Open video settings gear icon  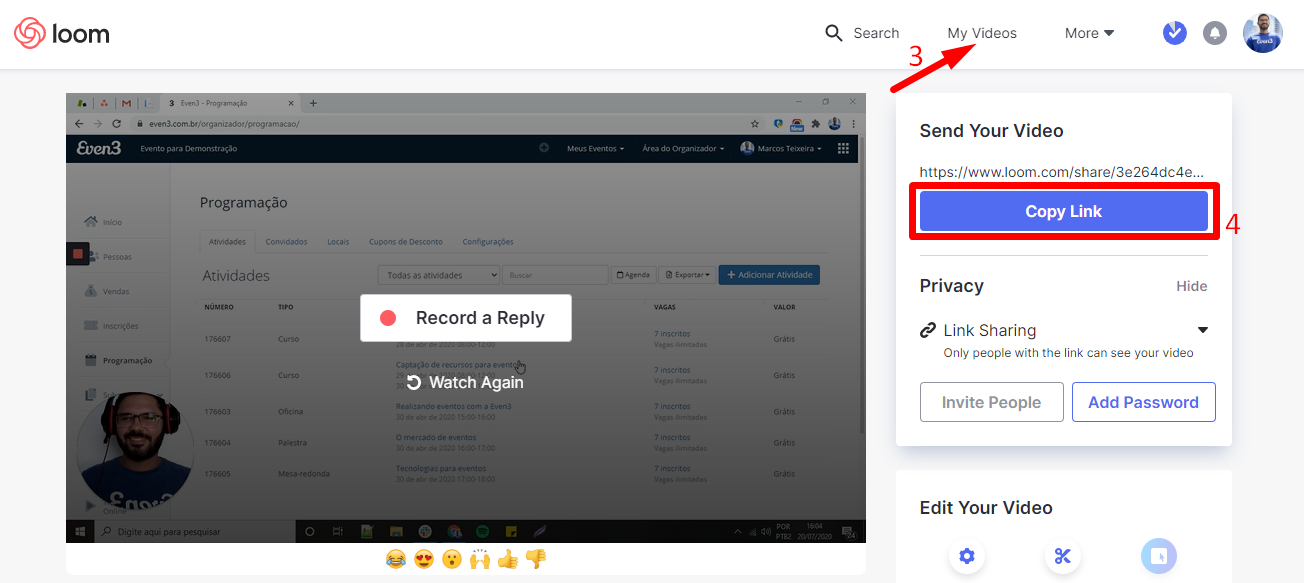[967, 556]
